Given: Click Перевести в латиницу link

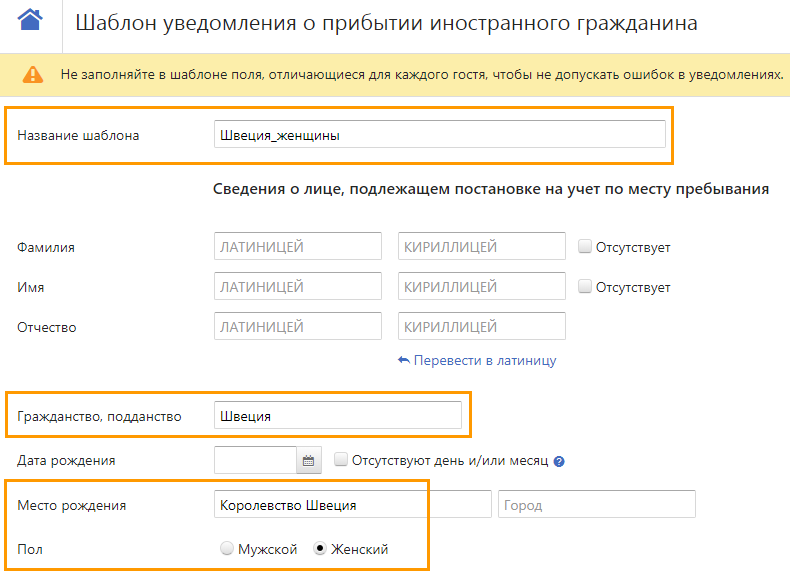Looking at the screenshot, I should pos(485,360).
